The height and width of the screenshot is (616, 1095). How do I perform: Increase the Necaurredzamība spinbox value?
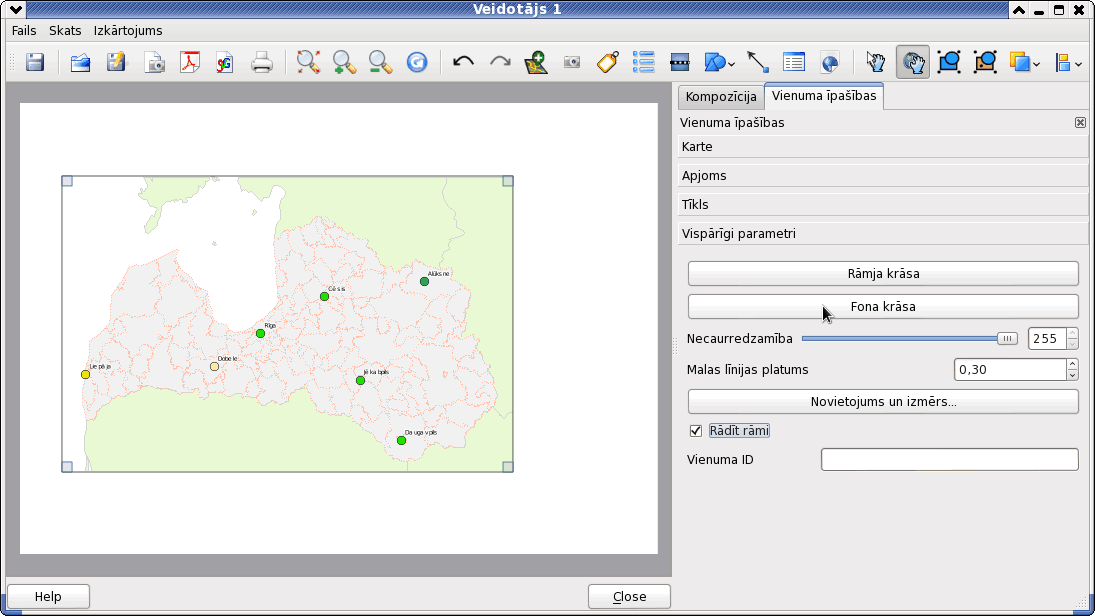1073,333
